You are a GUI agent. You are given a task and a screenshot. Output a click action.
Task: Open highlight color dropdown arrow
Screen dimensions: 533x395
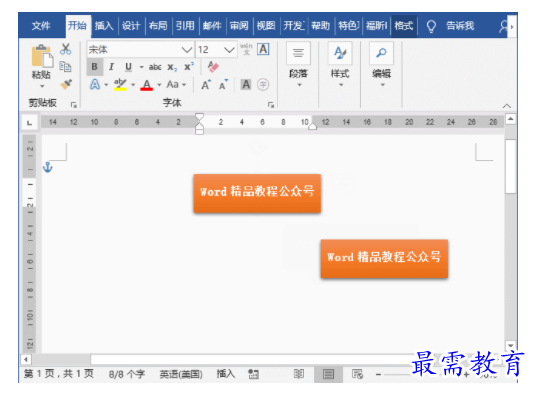(x=133, y=85)
